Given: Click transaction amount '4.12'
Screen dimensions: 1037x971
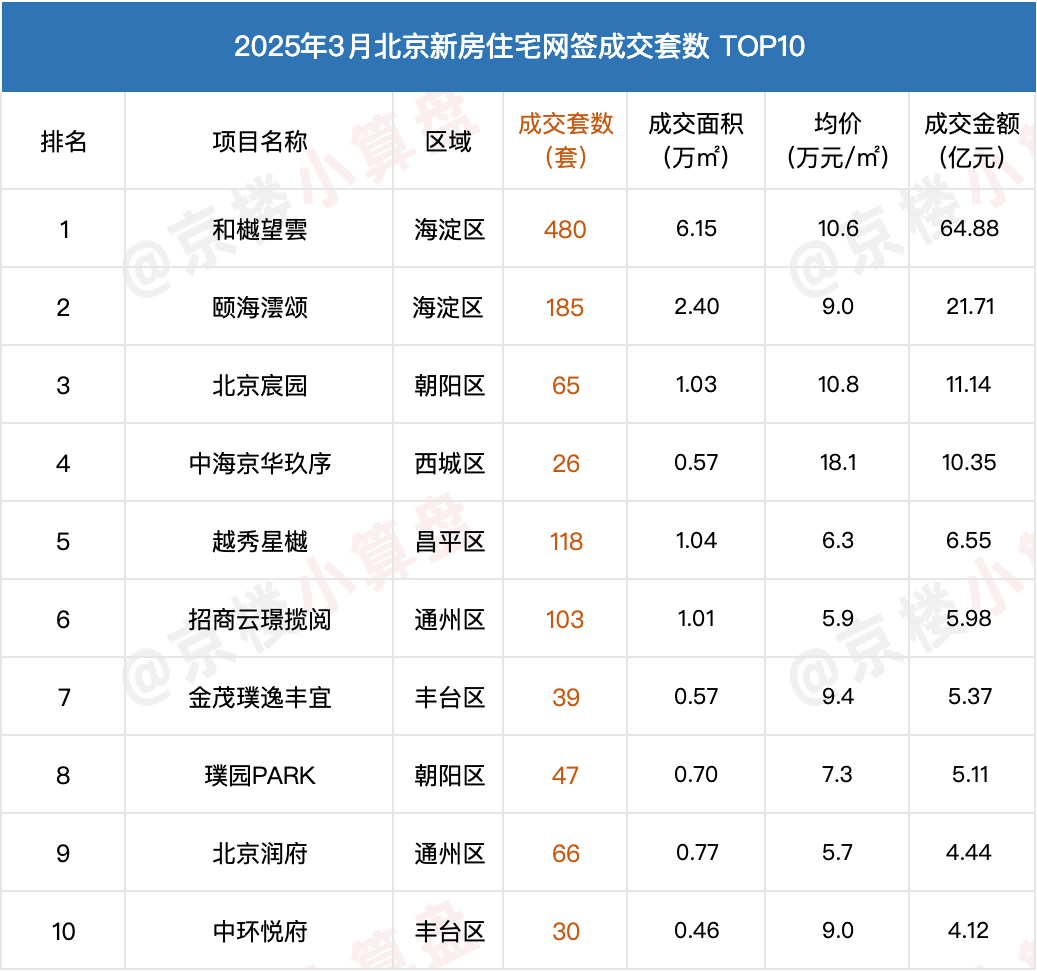Looking at the screenshot, I should pos(969,931).
